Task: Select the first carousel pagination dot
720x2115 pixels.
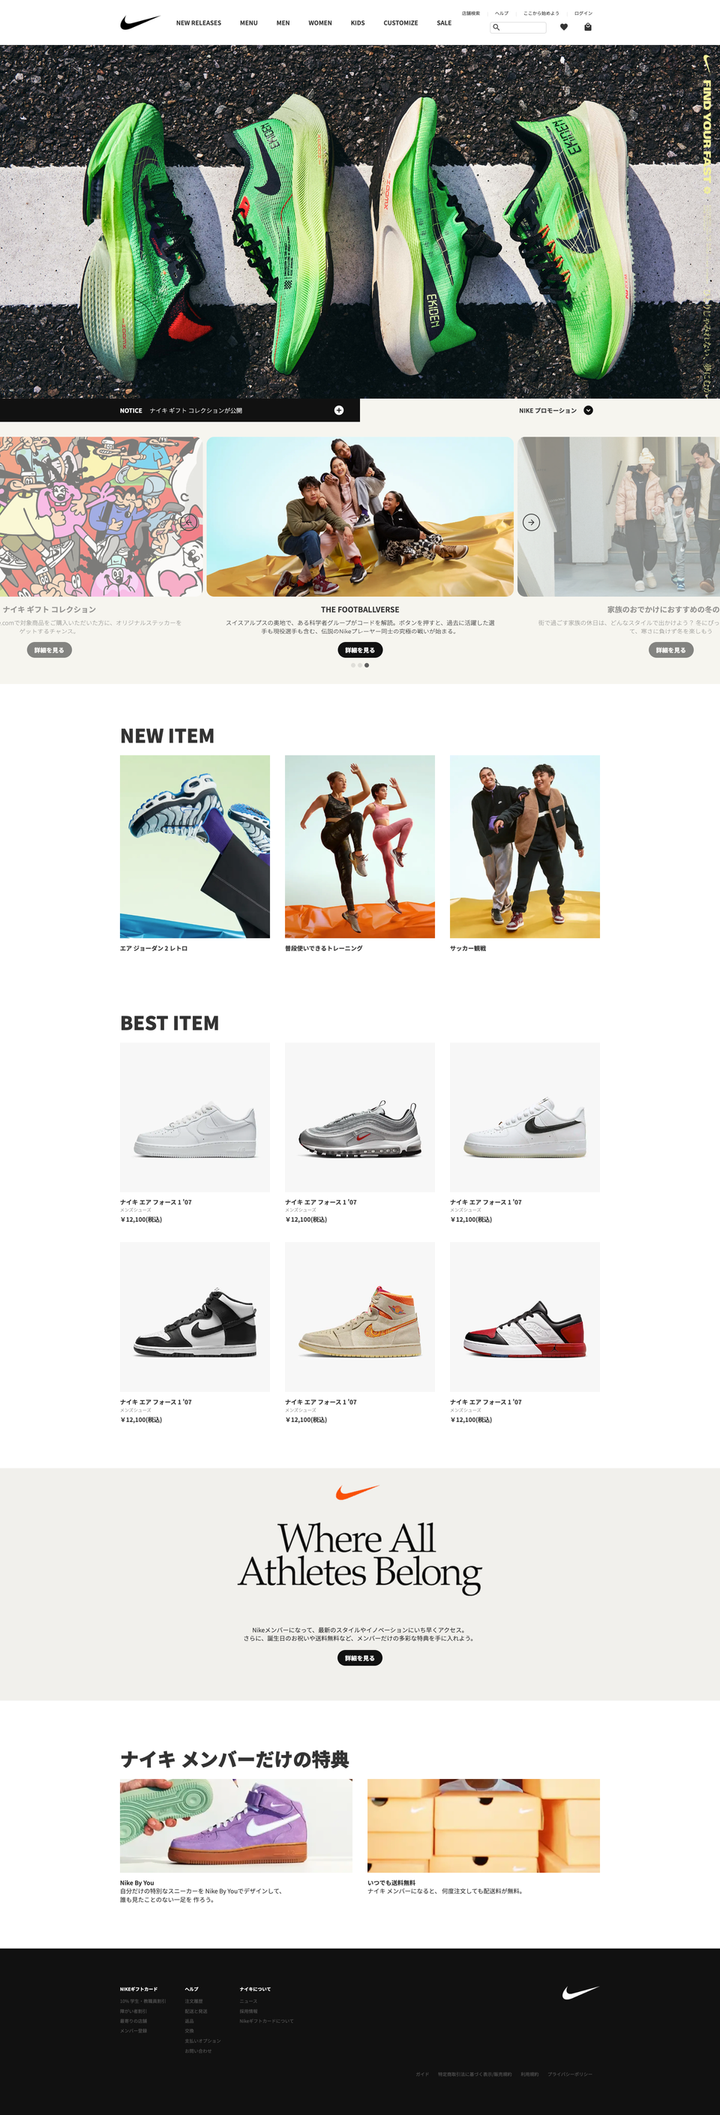Action: 353,665
